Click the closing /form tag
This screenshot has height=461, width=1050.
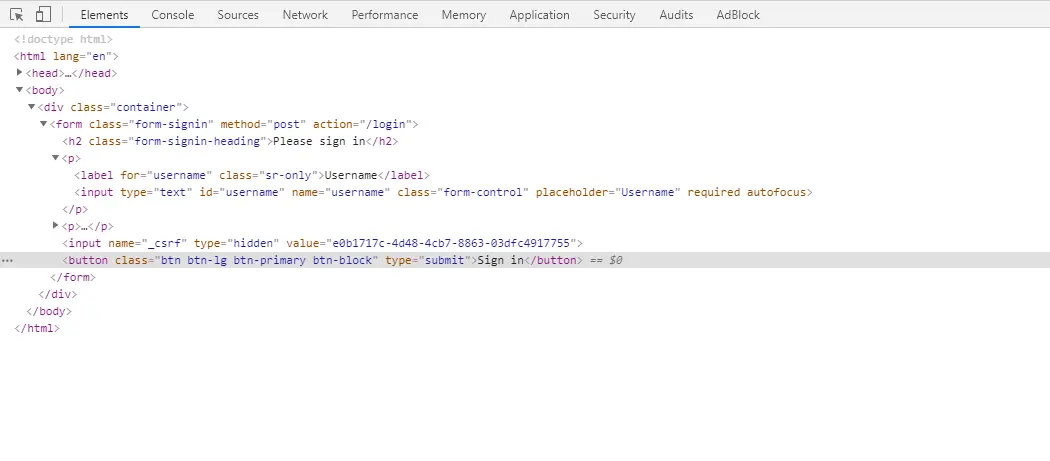(x=73, y=277)
